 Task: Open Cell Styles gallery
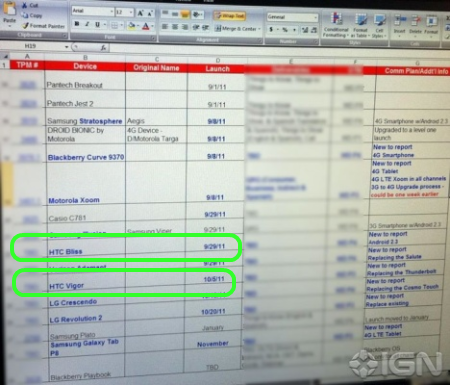378,25
